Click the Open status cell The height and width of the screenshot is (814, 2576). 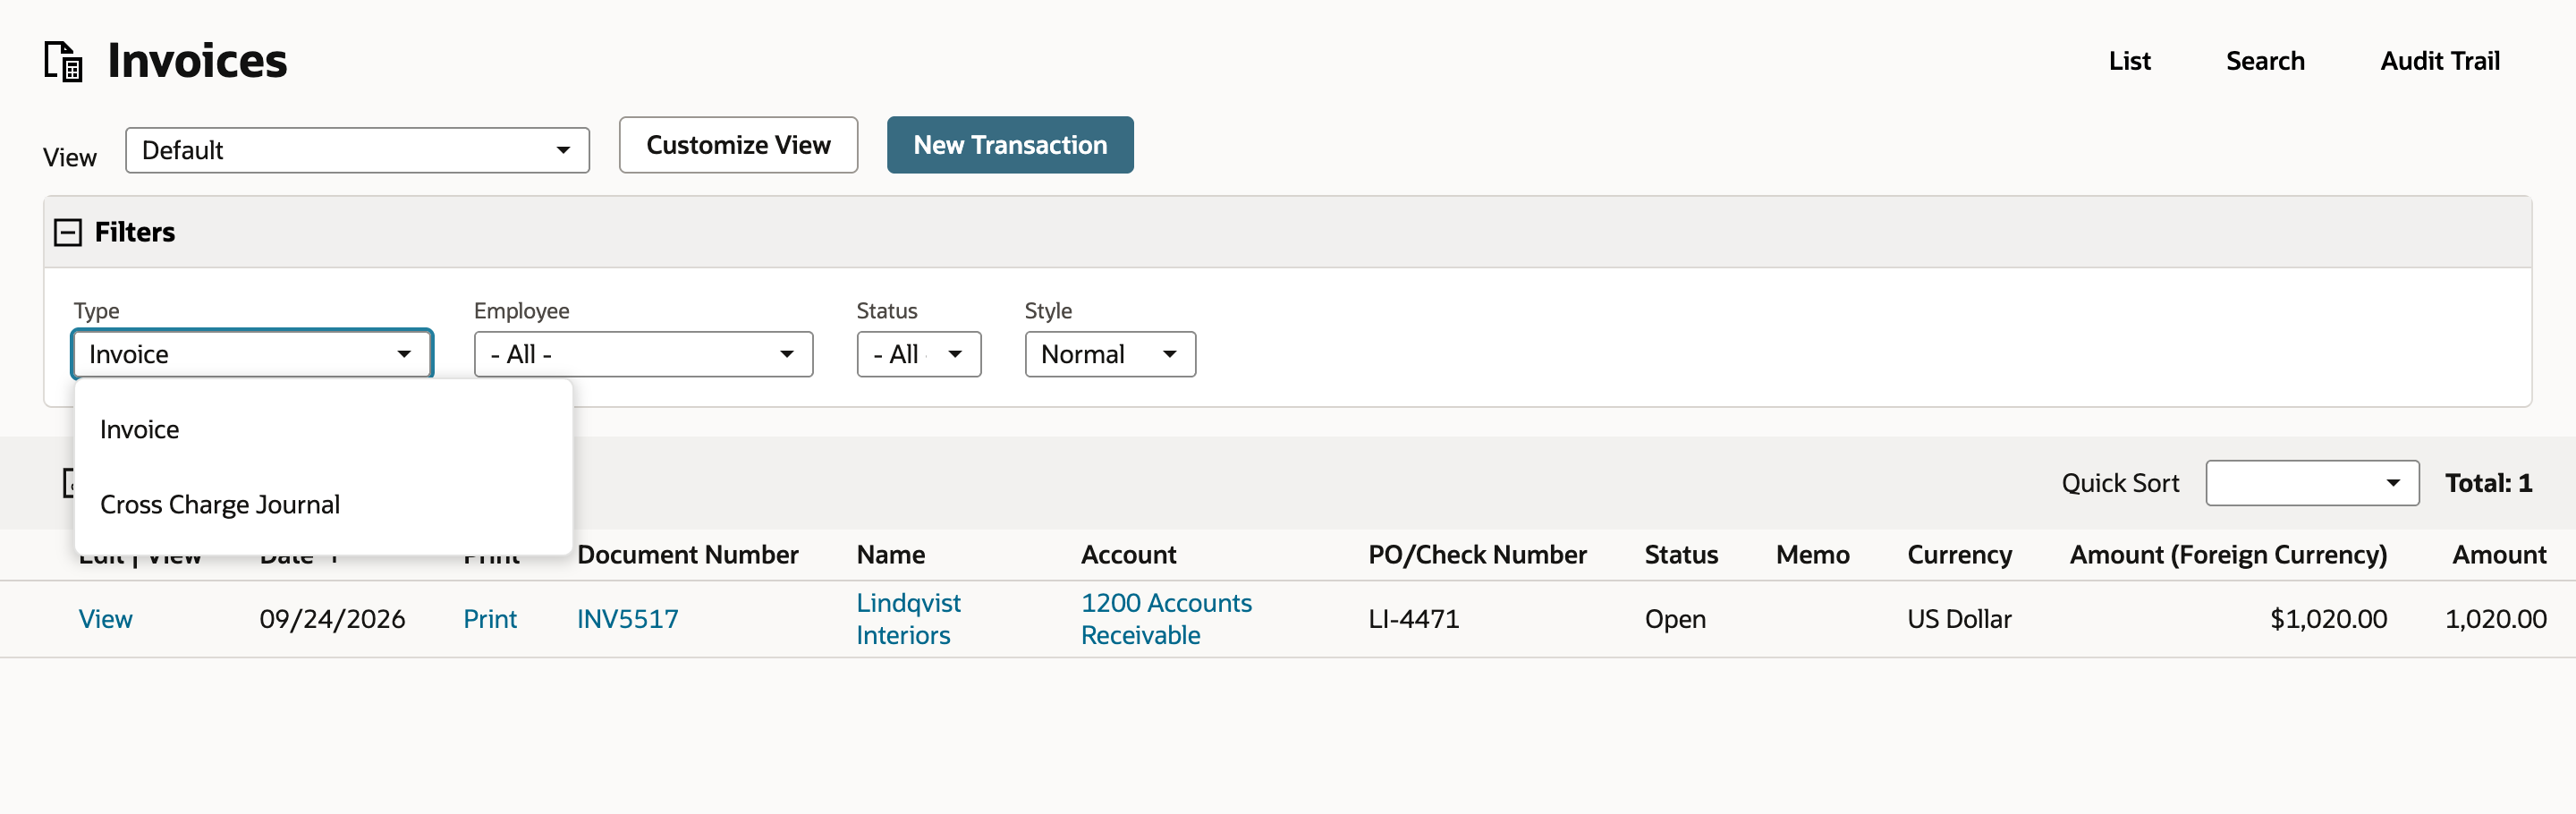point(1675,619)
